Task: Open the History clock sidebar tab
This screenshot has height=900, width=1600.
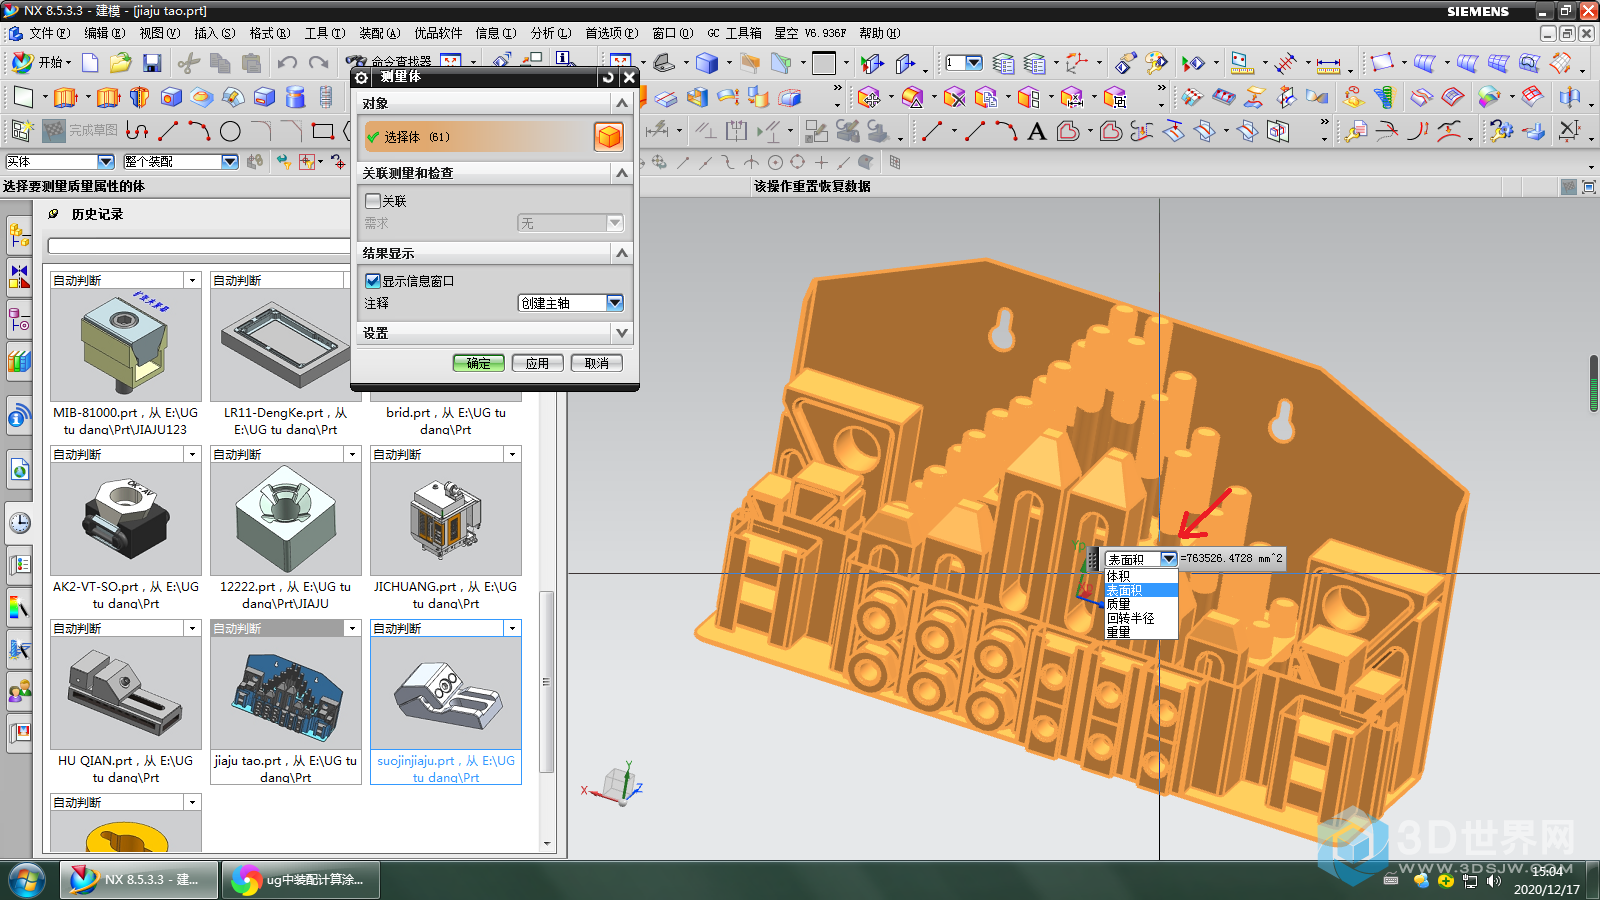Action: pyautogui.click(x=19, y=523)
